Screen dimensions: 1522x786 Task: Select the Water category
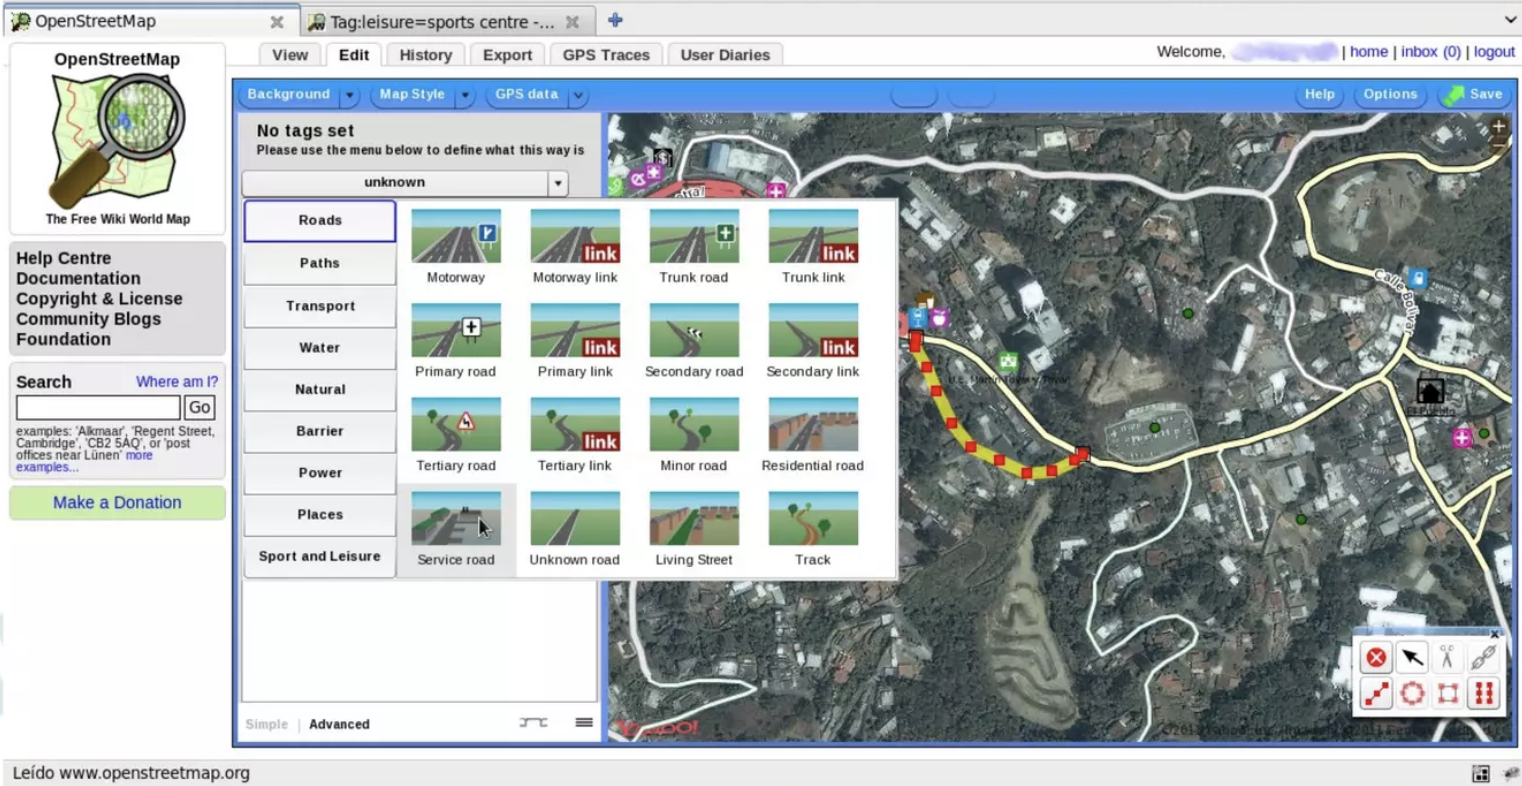(x=320, y=348)
